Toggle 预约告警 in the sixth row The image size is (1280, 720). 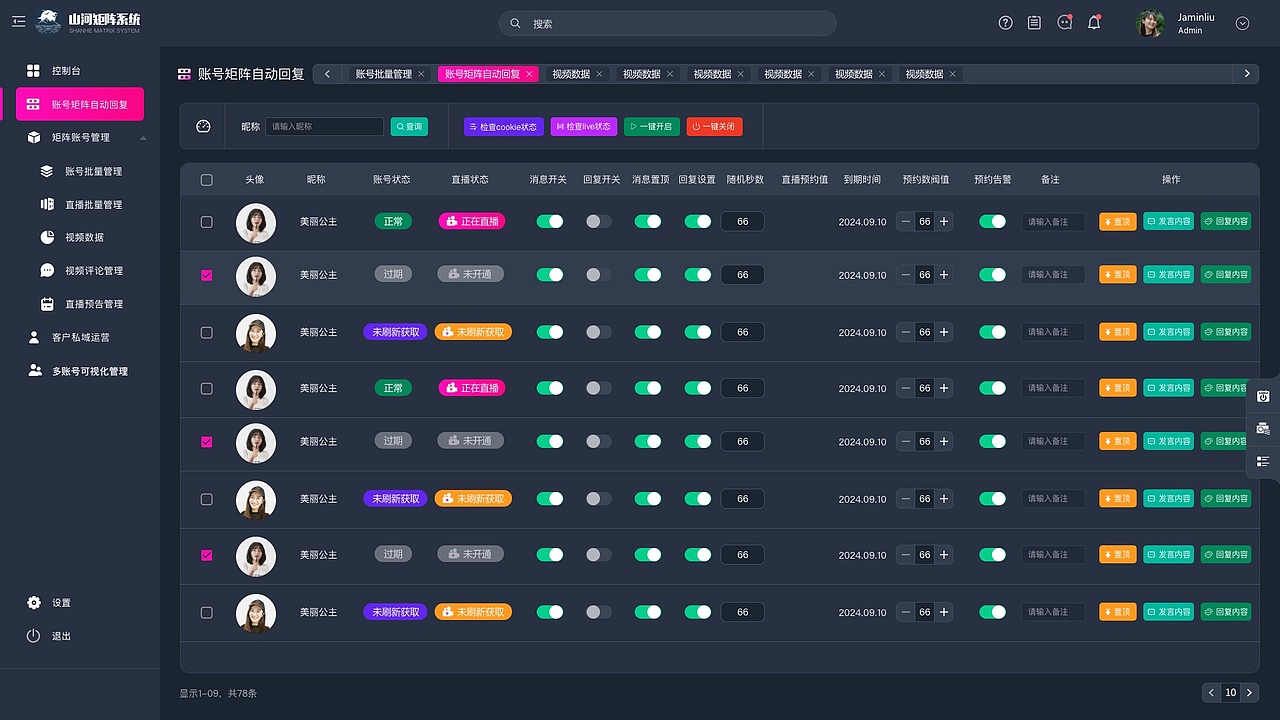992,498
